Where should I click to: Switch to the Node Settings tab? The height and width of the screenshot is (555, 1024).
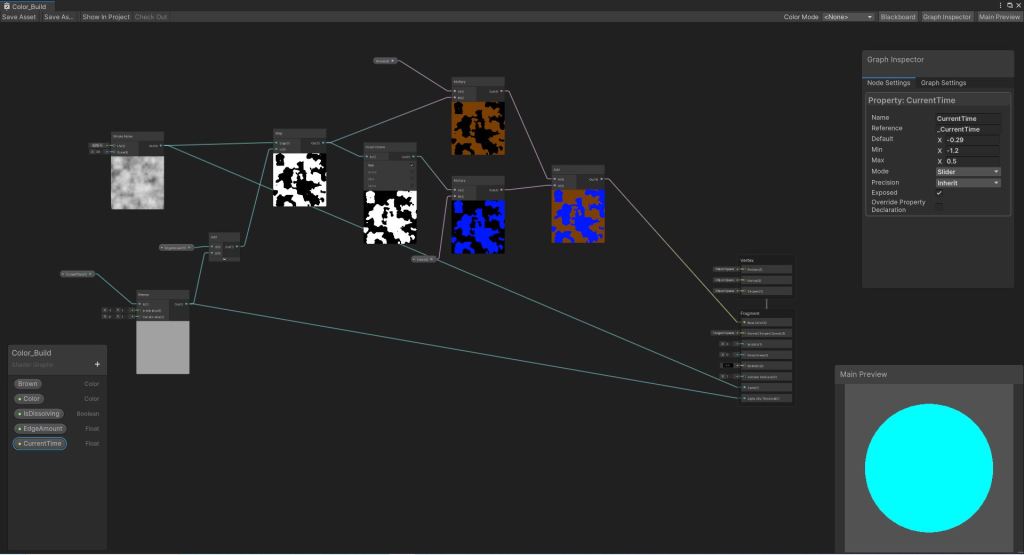pos(888,83)
